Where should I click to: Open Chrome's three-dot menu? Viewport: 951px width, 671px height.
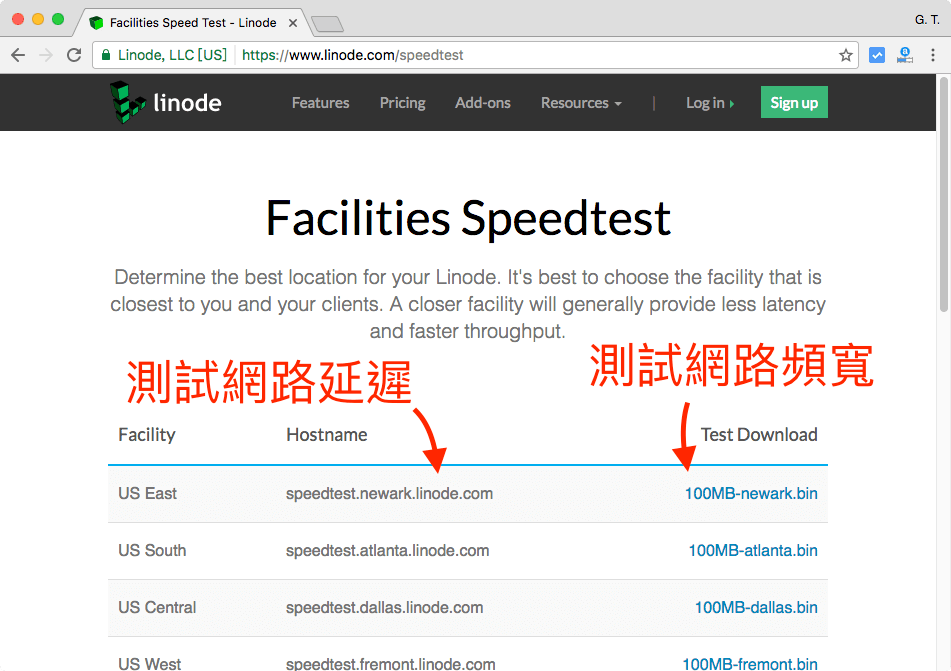click(933, 55)
